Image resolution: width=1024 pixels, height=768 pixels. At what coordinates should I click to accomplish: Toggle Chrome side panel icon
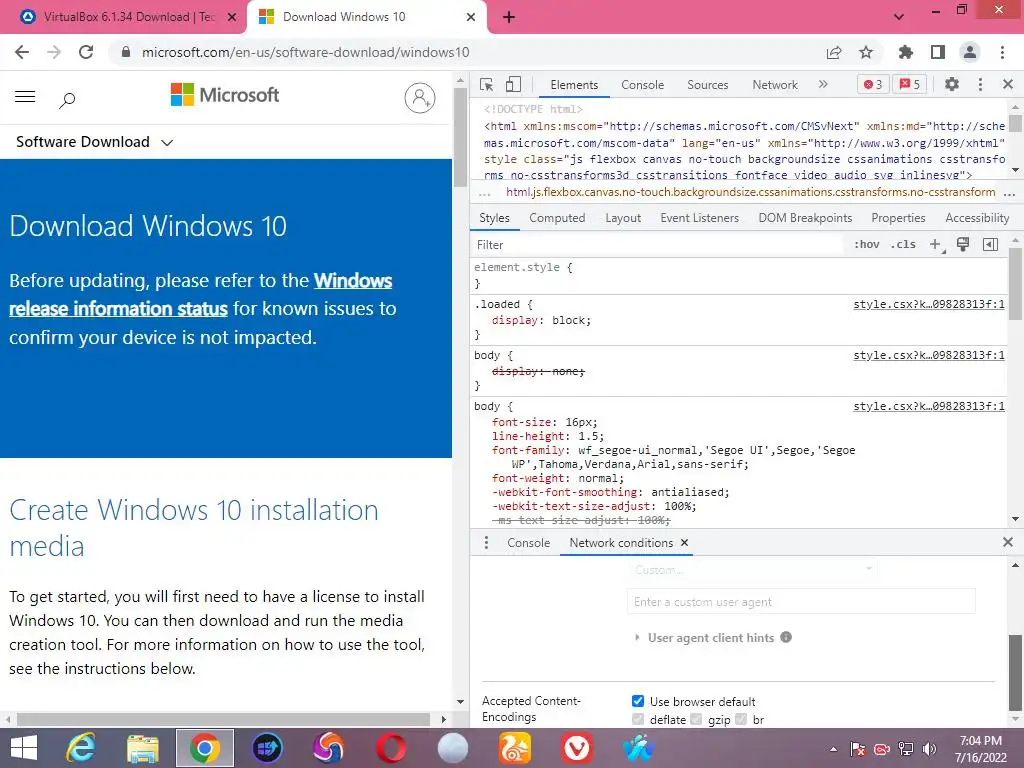937,52
